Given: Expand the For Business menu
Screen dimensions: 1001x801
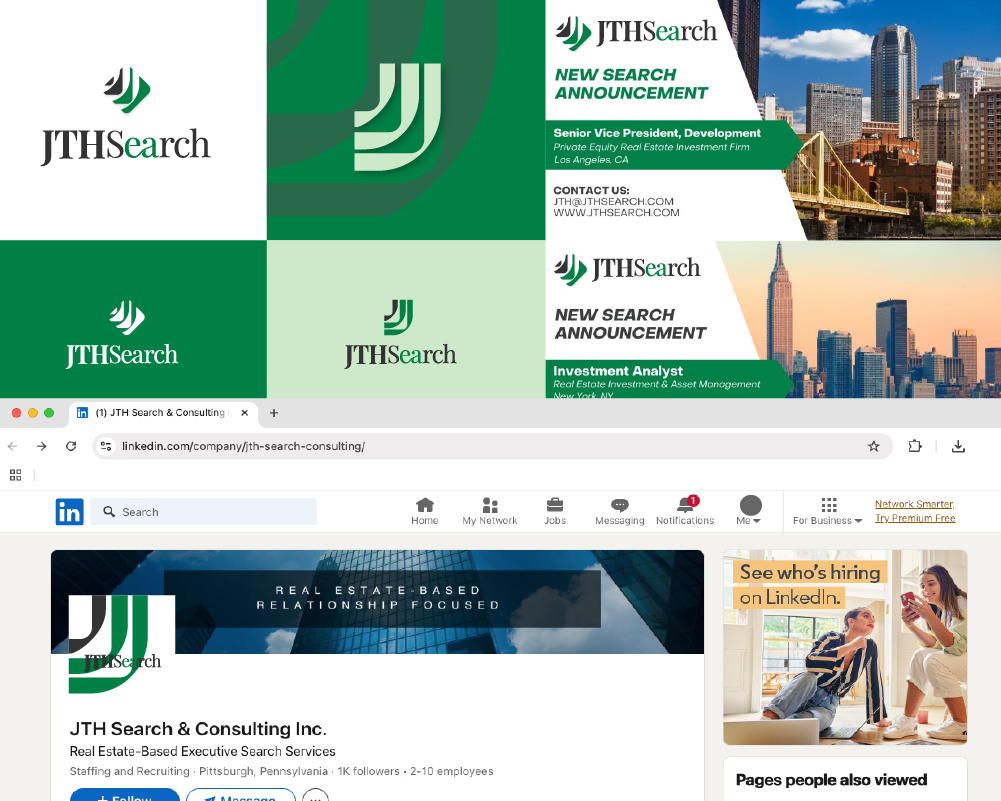Looking at the screenshot, I should click(828, 512).
